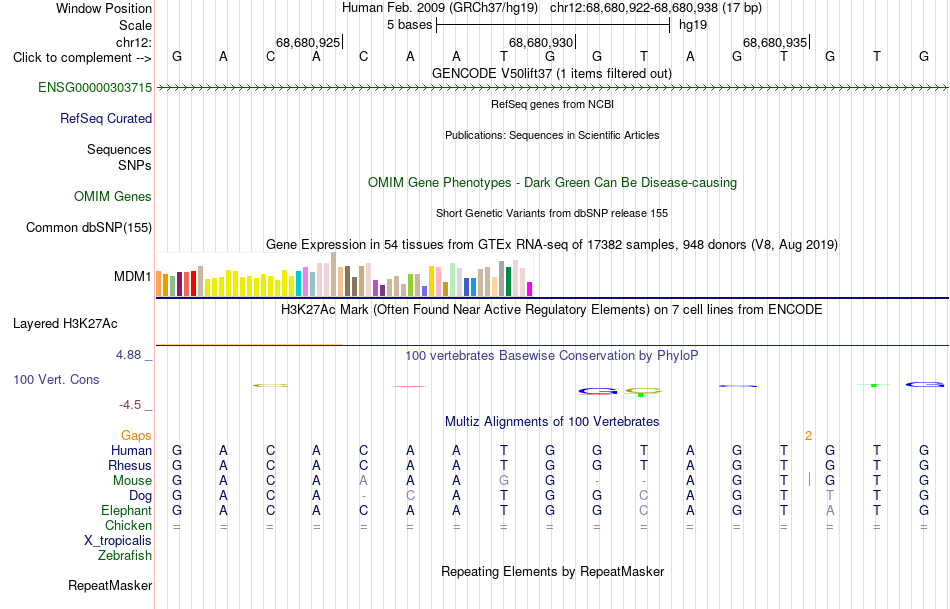This screenshot has width=950, height=609.
Task: Open the Layered H3K27Ac track label
Action: [65, 324]
